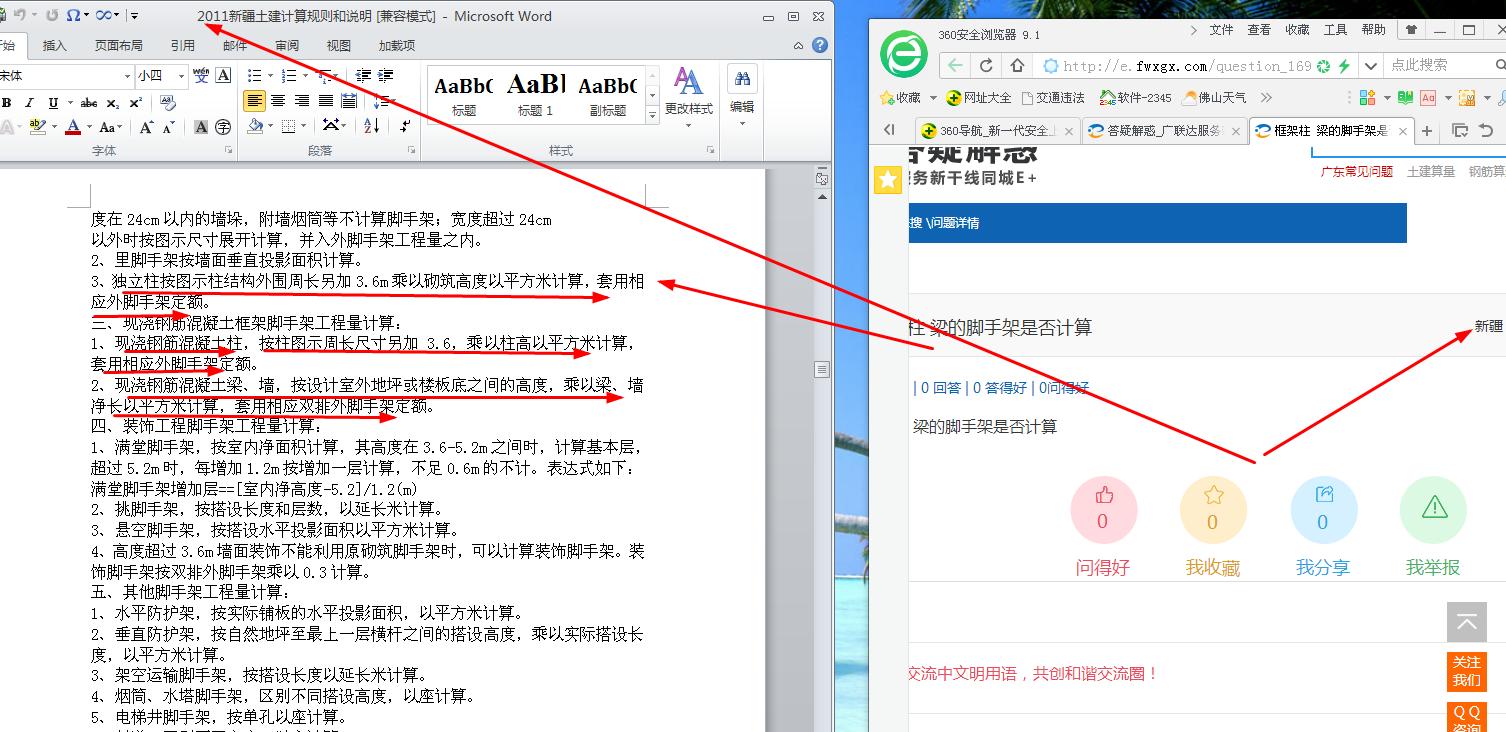
Task: Open address bar history dropdown in 360 browser
Action: tap(1370, 66)
